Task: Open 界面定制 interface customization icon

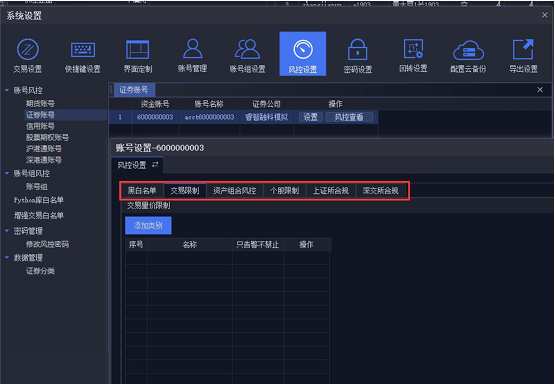Action: coord(138,56)
